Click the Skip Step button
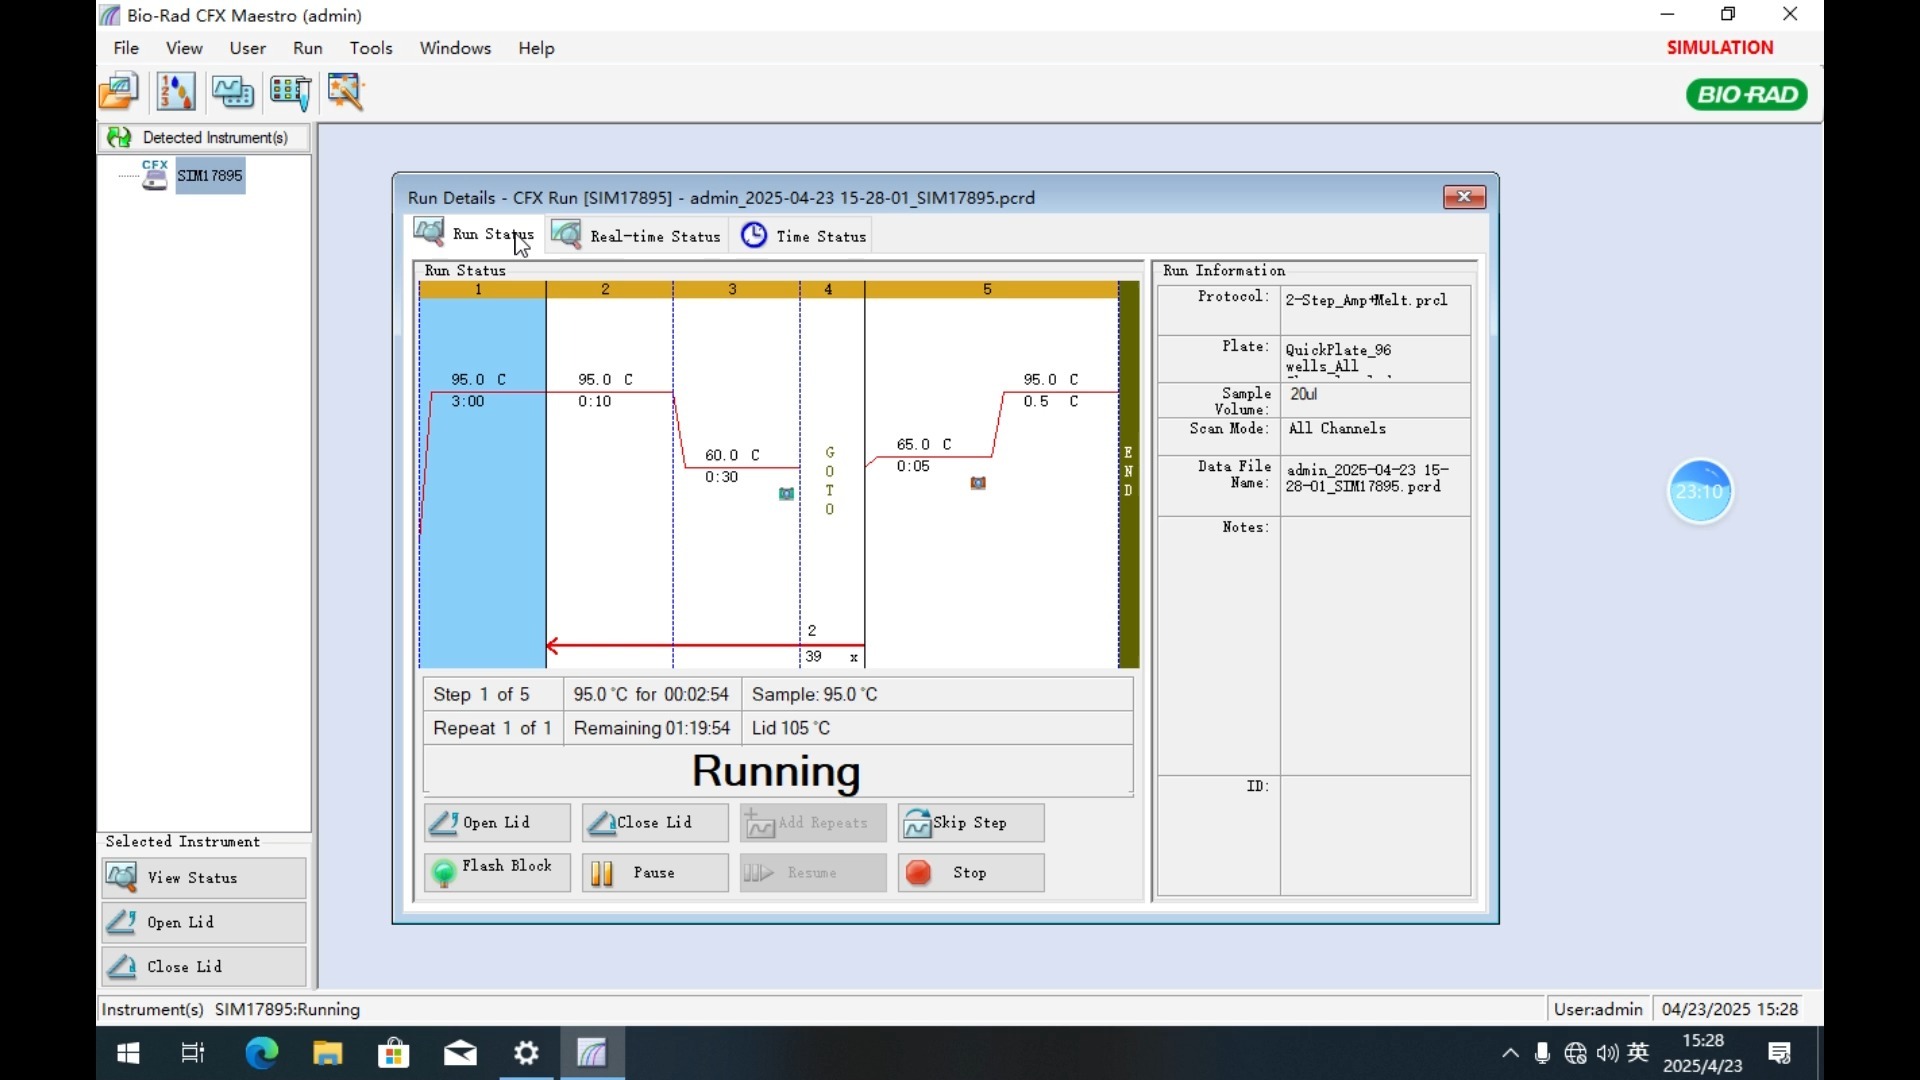 point(971,822)
